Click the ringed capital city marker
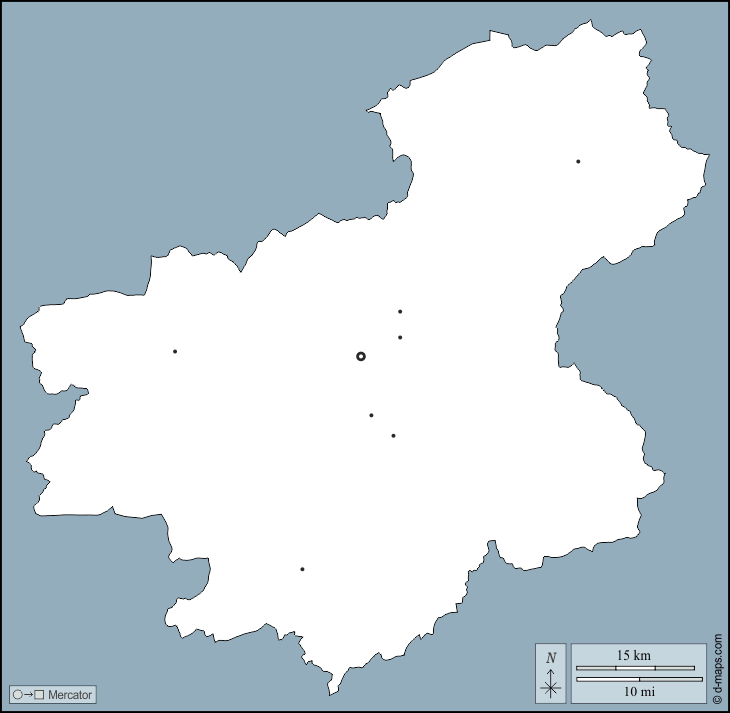730x713 pixels. click(x=361, y=356)
